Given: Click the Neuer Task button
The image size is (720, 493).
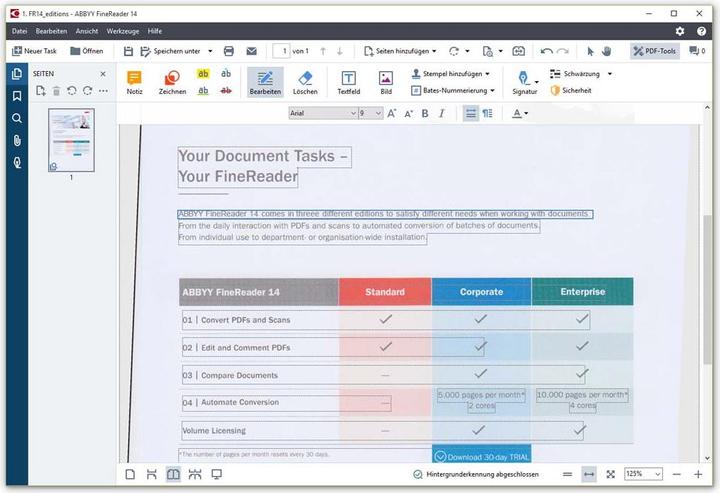Looking at the screenshot, I should 34,51.
